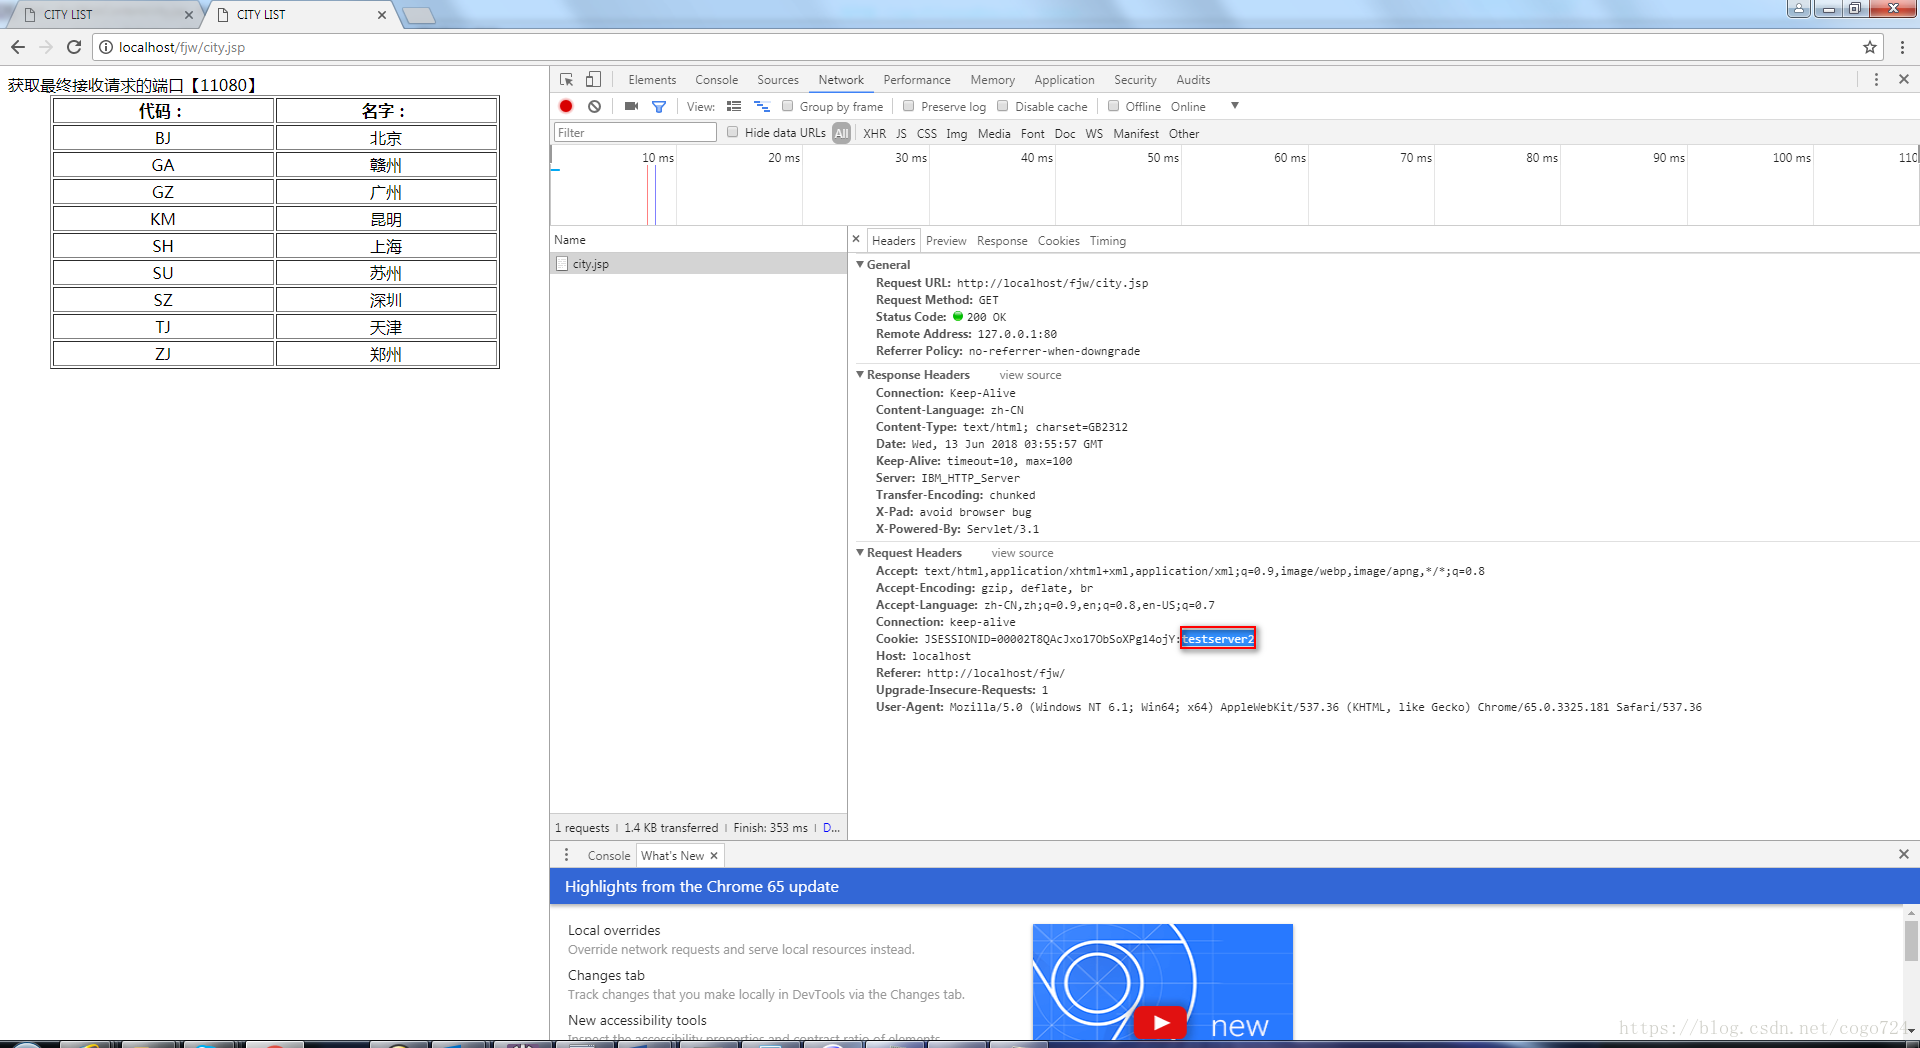Toggle the overview waterfall view icon

click(761, 106)
